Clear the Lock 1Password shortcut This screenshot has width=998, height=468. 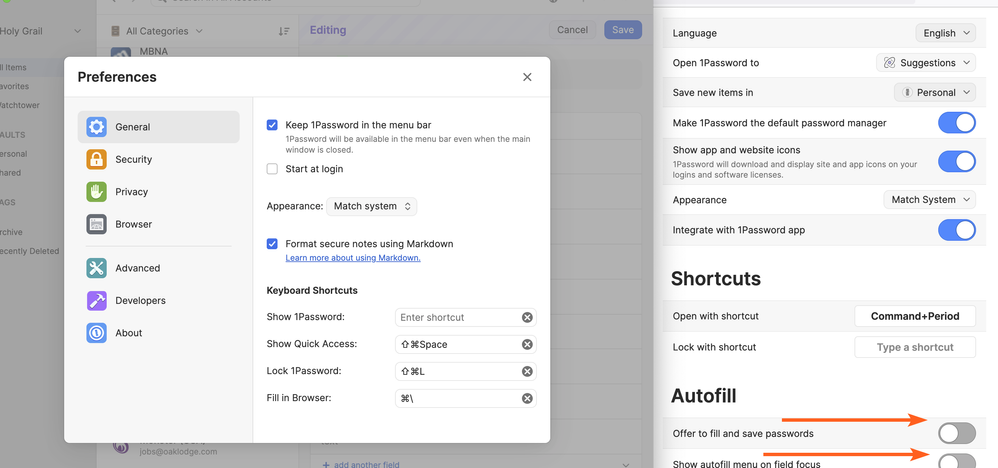pos(527,371)
